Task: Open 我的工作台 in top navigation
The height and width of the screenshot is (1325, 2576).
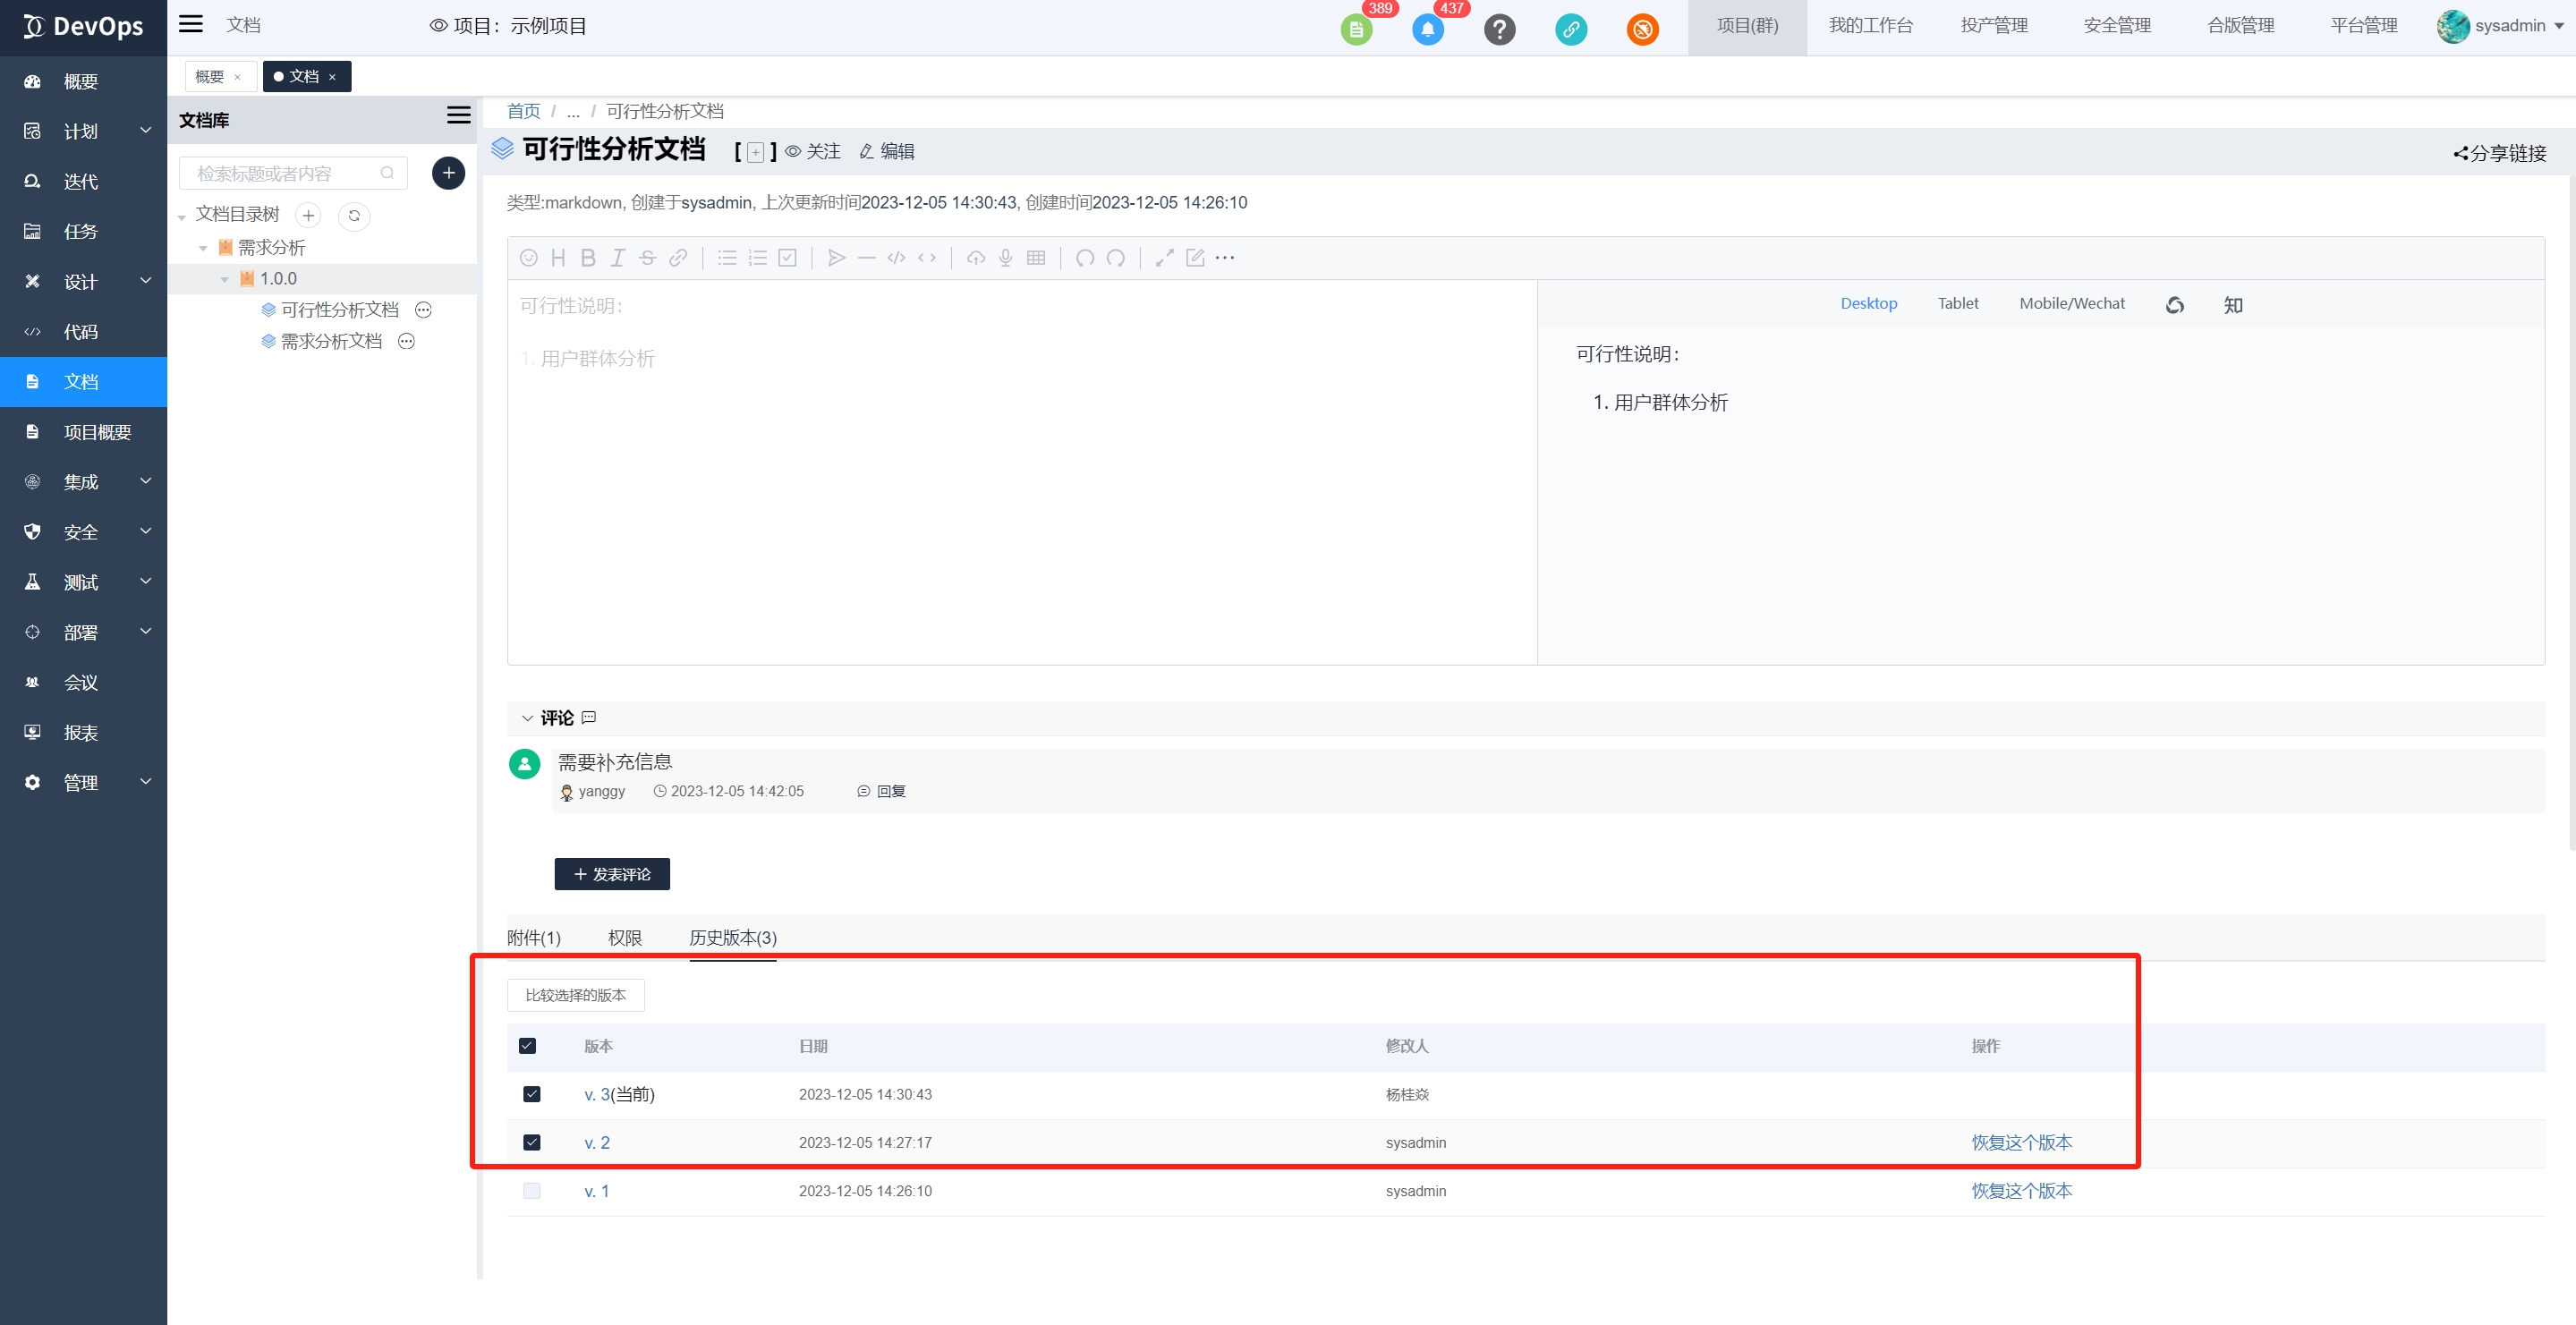Action: 1870,26
